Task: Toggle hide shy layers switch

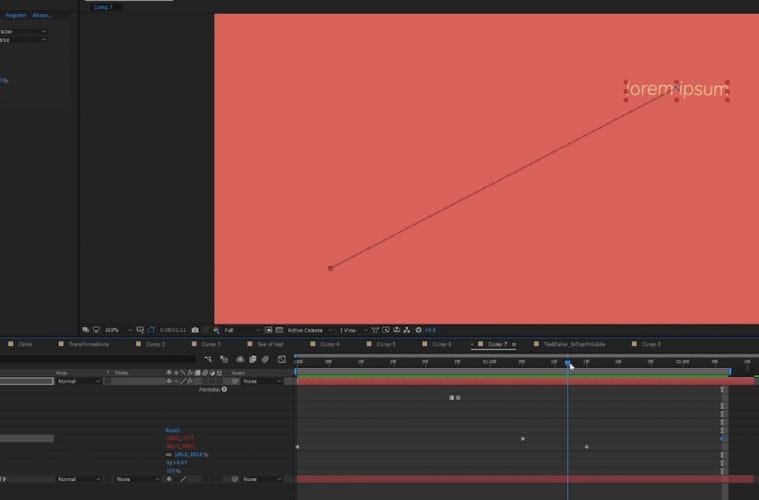Action: (240, 359)
